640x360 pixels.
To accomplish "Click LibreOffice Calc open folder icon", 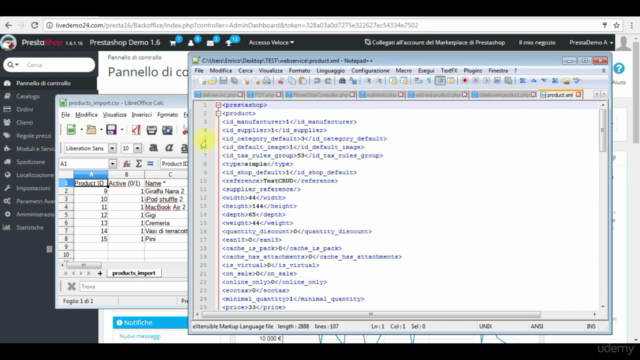I will click(x=91, y=130).
